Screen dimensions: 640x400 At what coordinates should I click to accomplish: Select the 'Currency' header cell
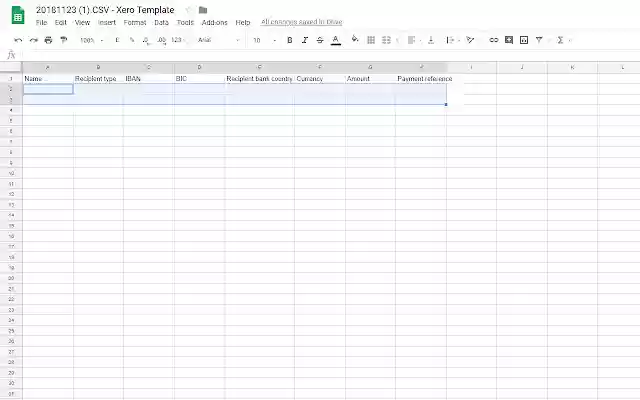coord(320,79)
